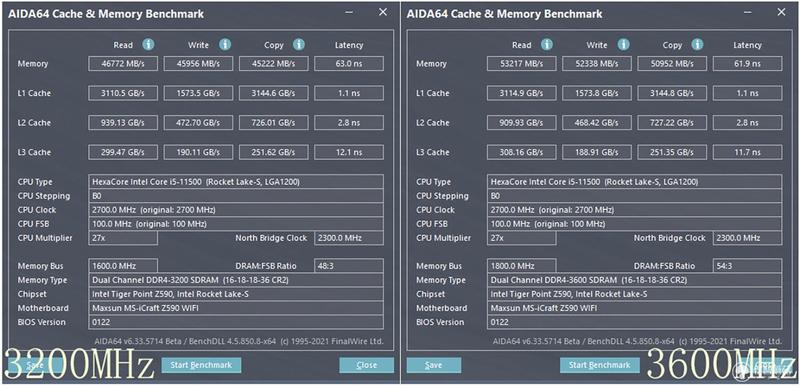Start Benchmark in the left window
Screen dimensions: 800x387
pyautogui.click(x=201, y=365)
